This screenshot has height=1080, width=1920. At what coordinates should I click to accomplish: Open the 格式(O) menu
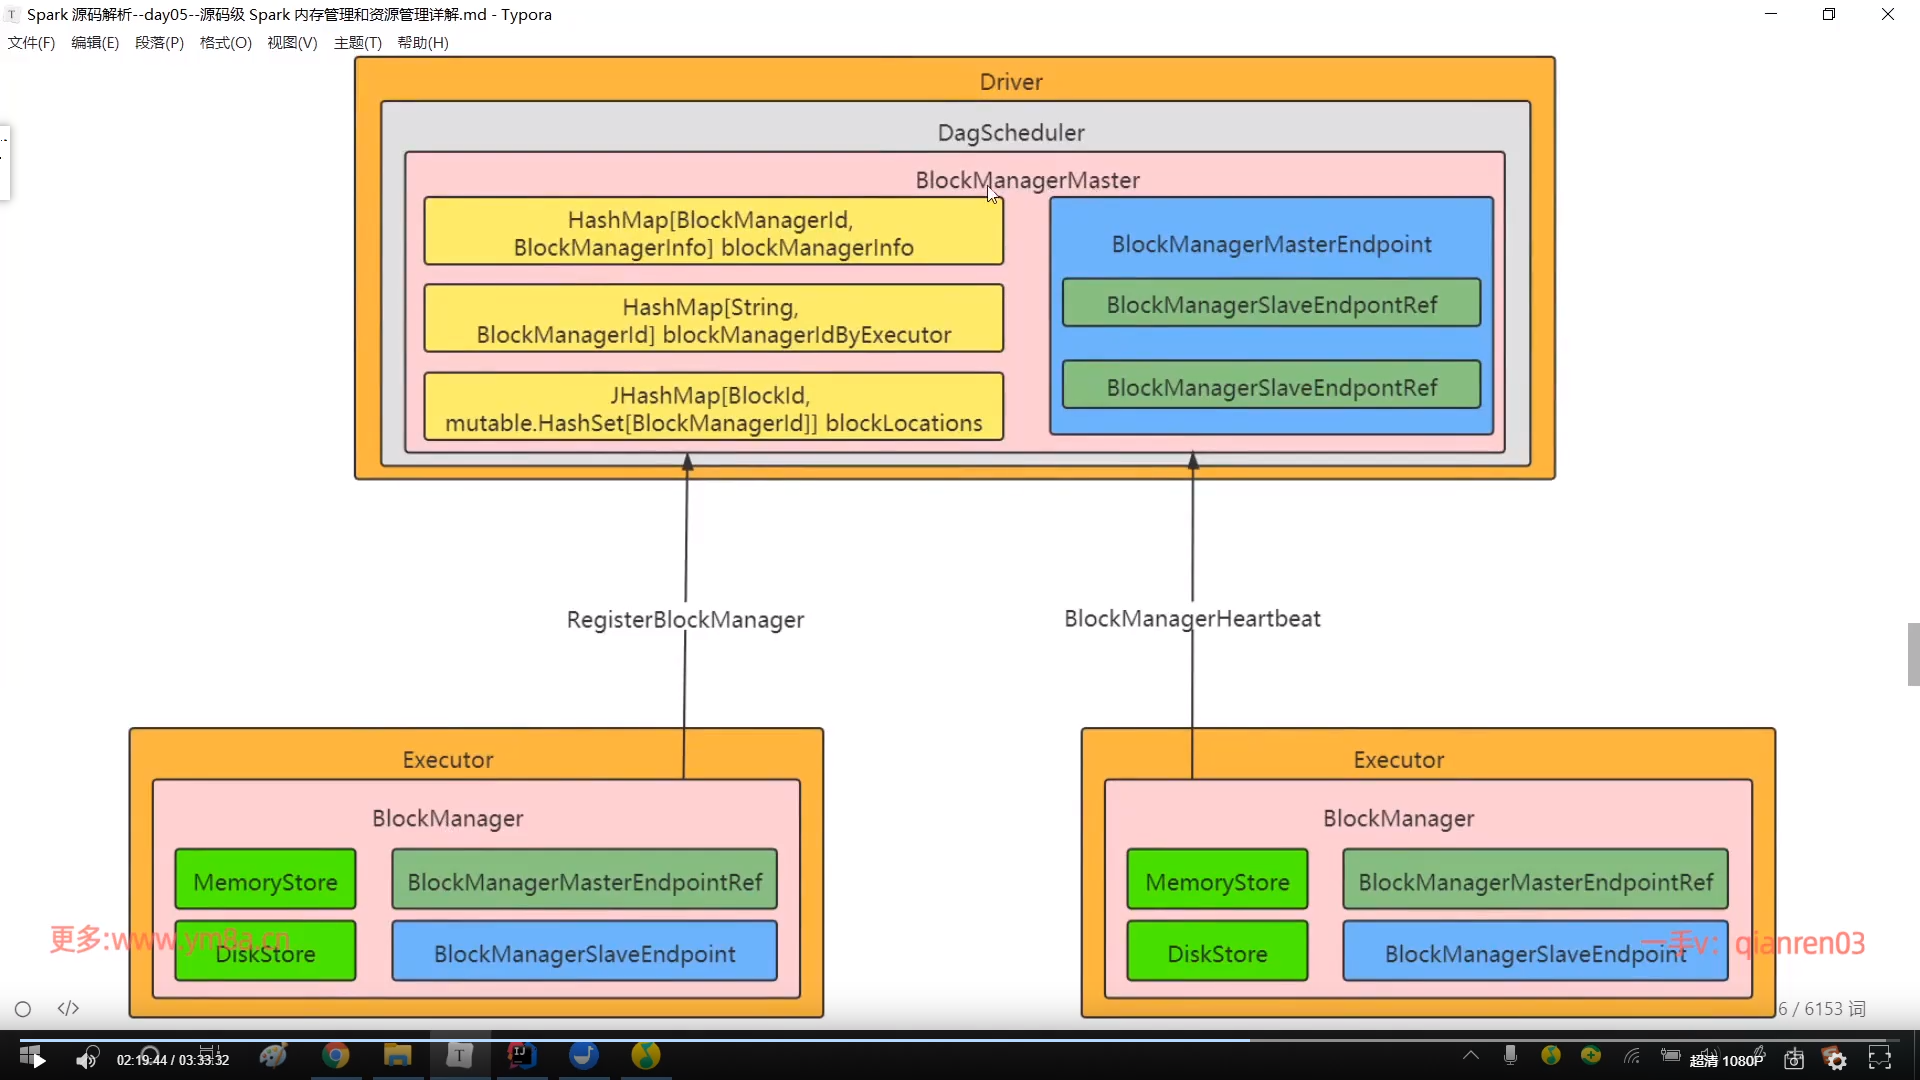[x=225, y=43]
